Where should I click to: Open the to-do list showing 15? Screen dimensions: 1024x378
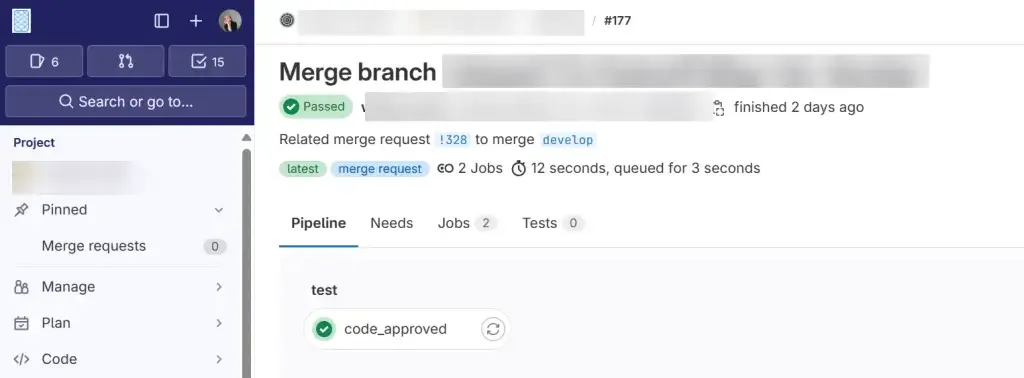click(x=207, y=61)
